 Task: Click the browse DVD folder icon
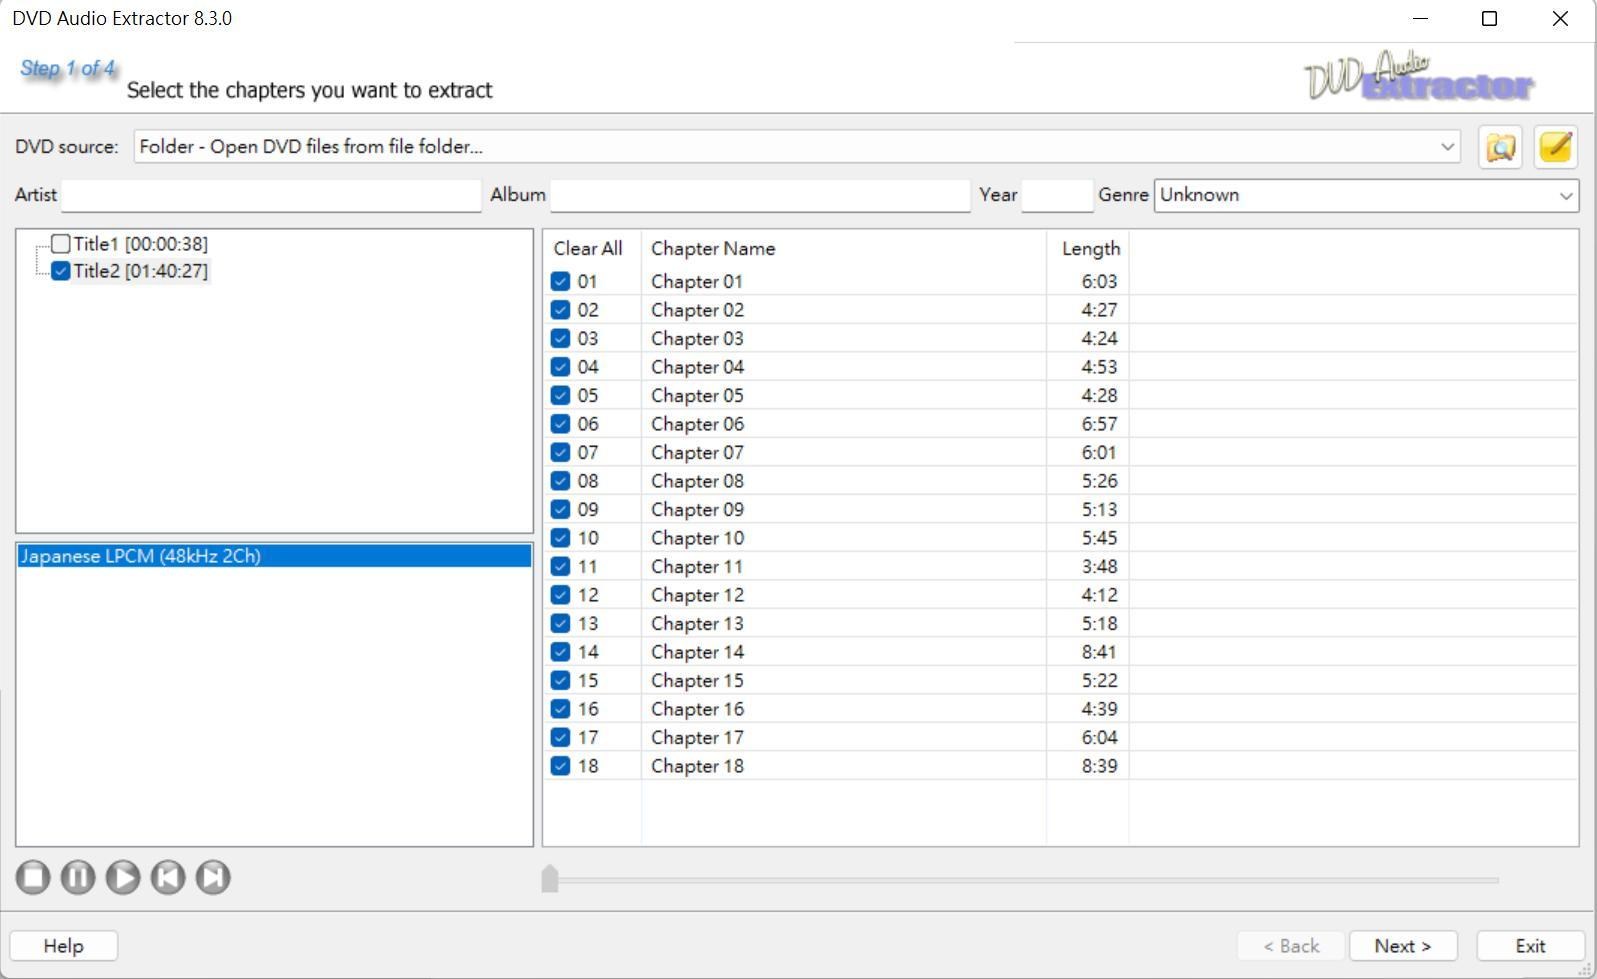(x=1500, y=147)
